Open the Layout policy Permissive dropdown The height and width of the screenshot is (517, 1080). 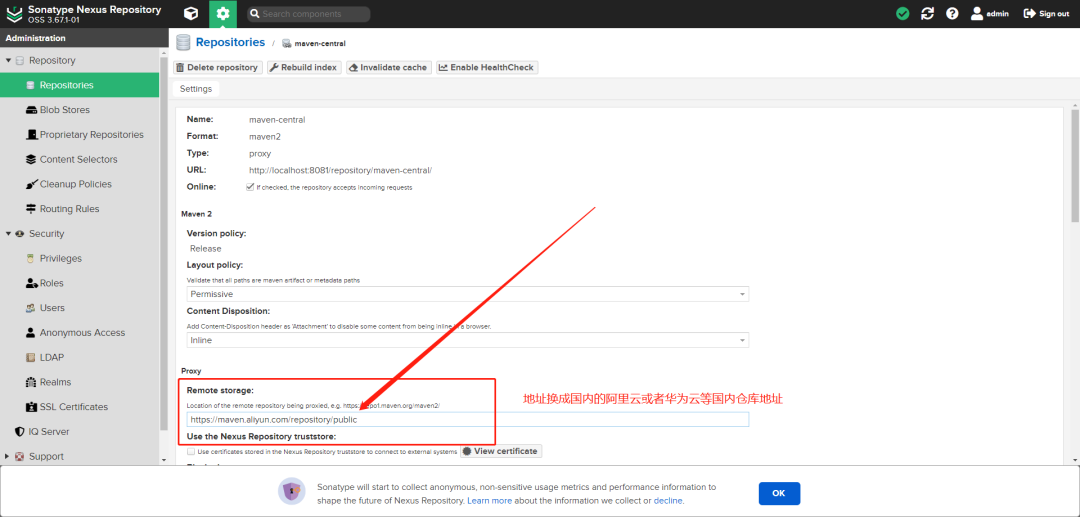(468, 294)
